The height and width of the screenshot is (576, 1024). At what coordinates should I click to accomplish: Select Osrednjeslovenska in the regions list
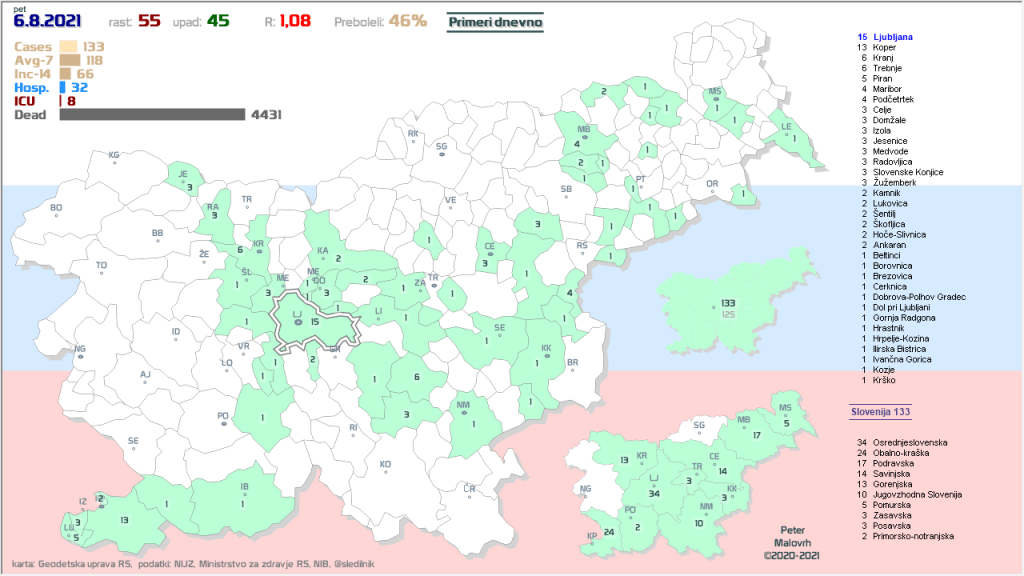908,442
